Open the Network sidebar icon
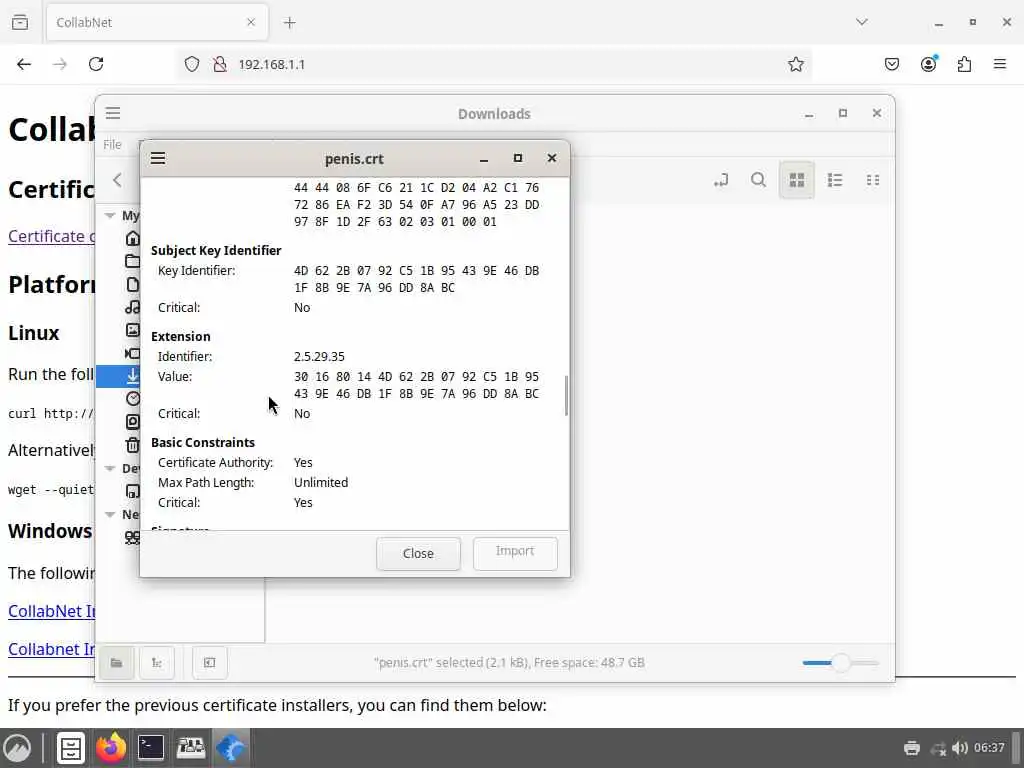 pos(133,537)
